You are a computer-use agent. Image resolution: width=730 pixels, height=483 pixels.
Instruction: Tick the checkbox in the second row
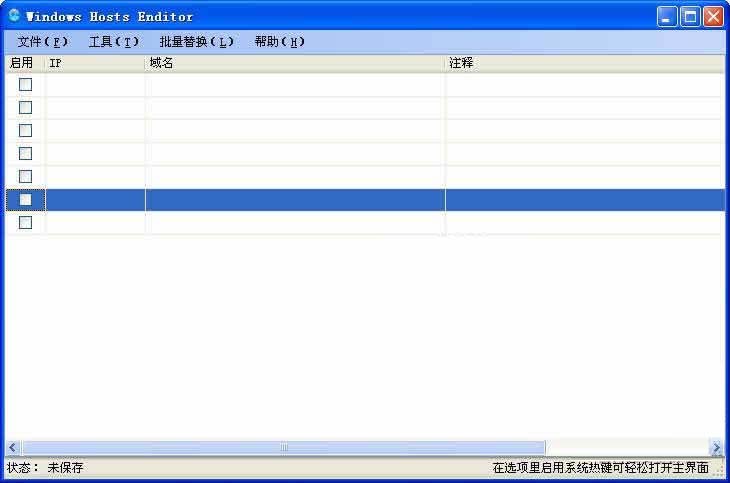click(x=25, y=108)
